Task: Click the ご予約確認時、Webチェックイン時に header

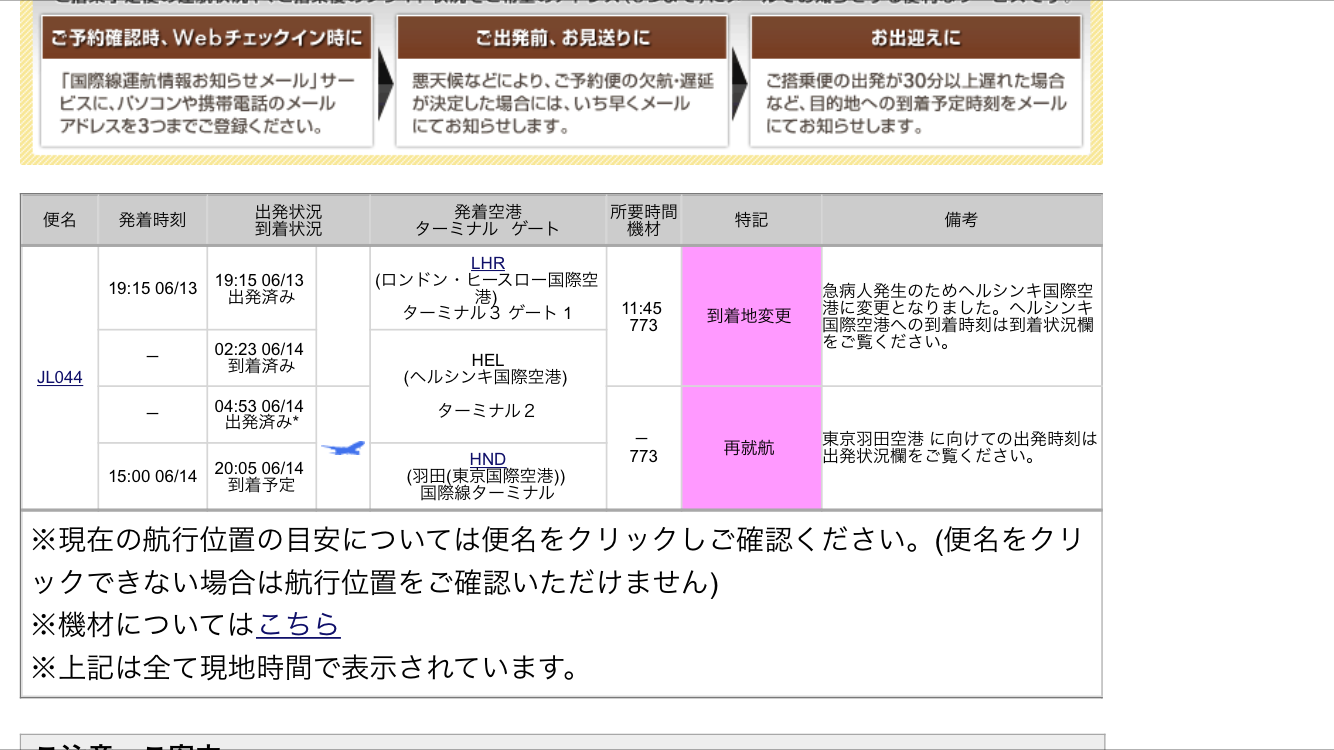Action: click(x=206, y=38)
